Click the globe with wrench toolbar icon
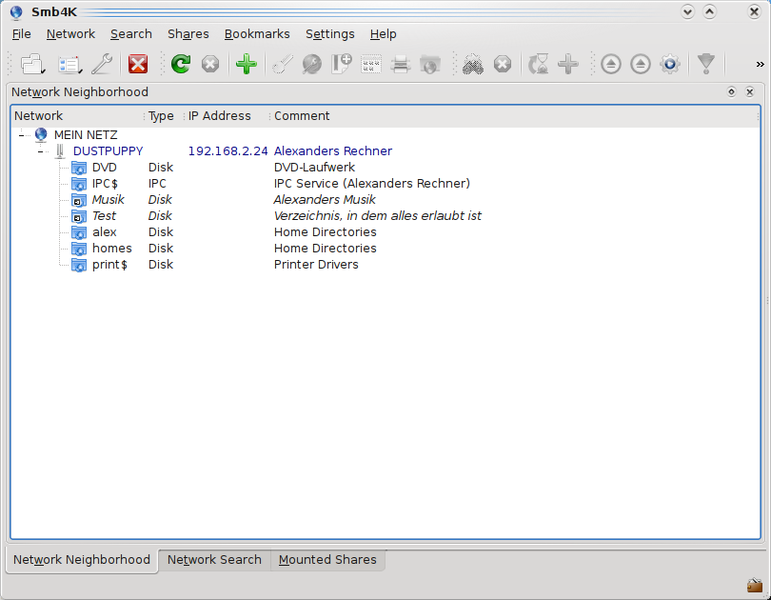This screenshot has width=771, height=600. 312,64
